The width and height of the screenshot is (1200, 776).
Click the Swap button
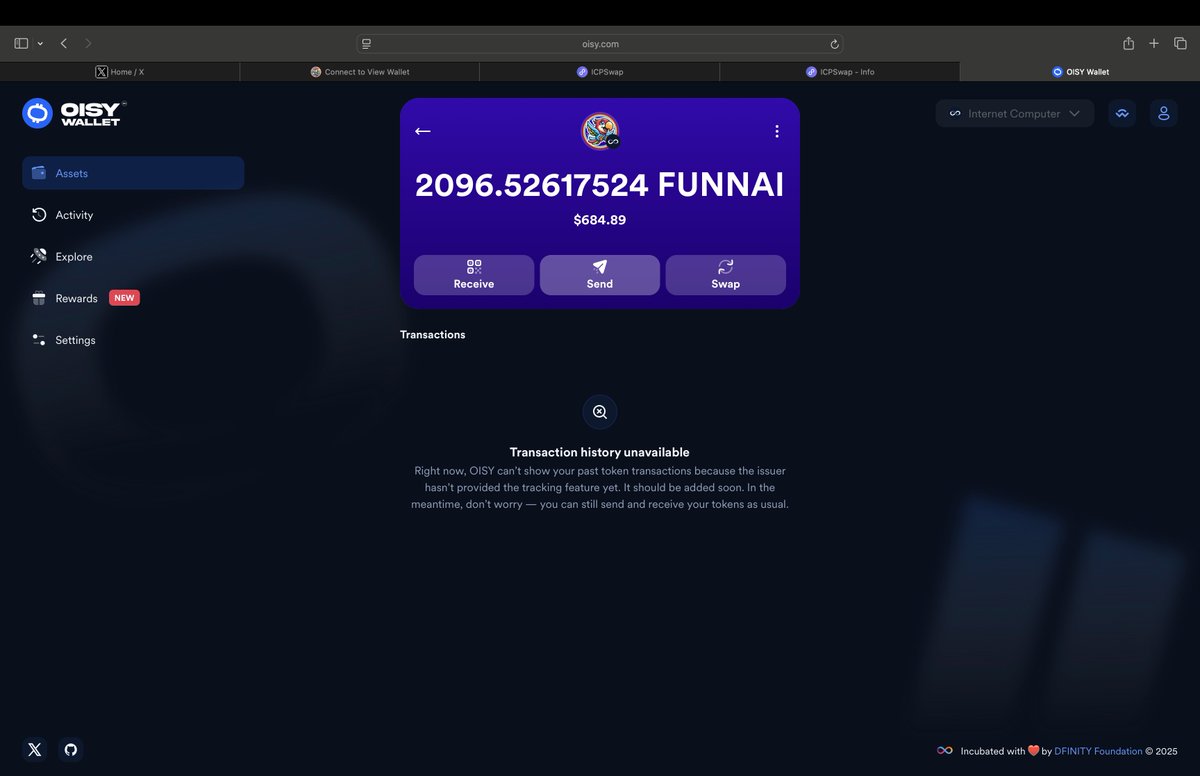[x=725, y=274]
